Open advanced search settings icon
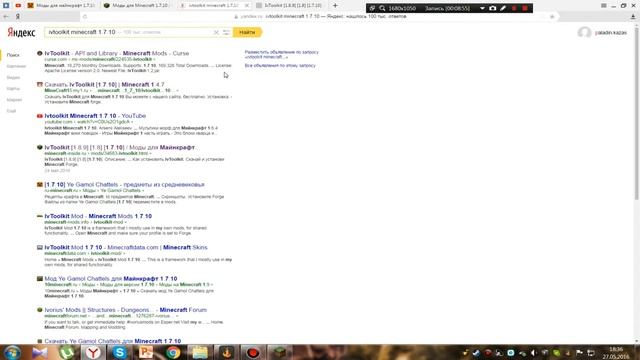The image size is (640, 360). [226, 32]
